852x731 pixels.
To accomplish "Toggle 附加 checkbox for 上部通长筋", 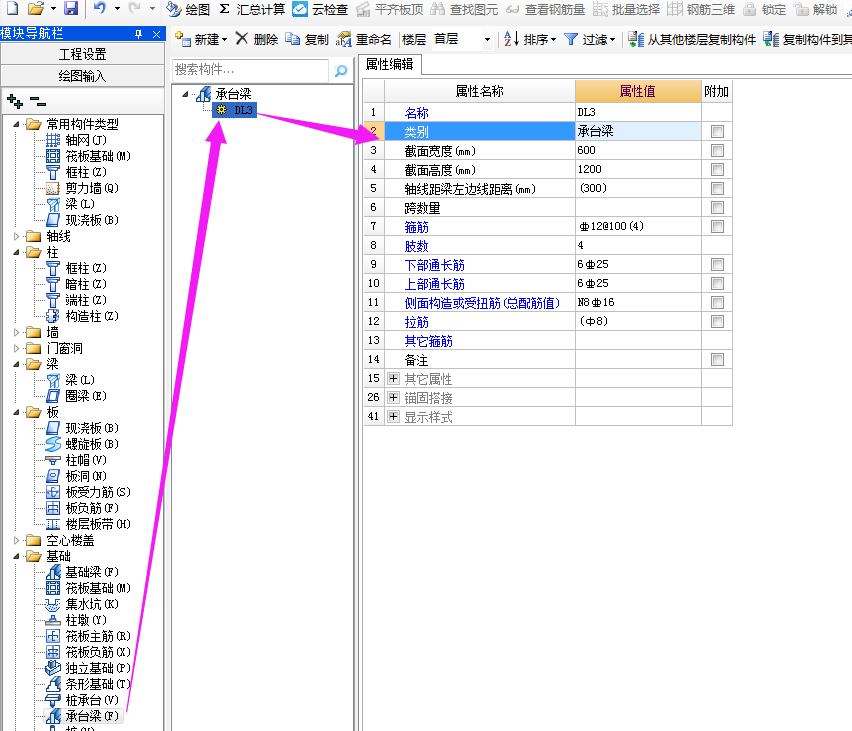I will pyautogui.click(x=717, y=283).
